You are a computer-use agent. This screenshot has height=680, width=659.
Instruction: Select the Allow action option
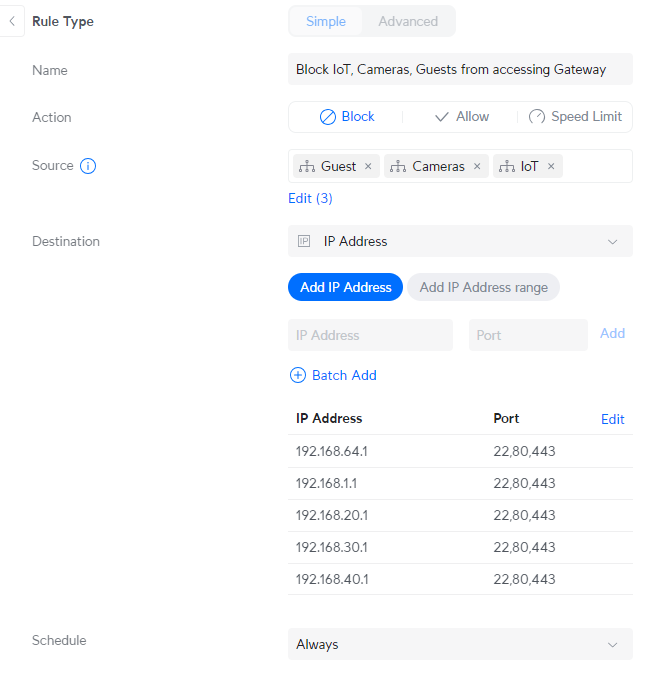pos(461,117)
